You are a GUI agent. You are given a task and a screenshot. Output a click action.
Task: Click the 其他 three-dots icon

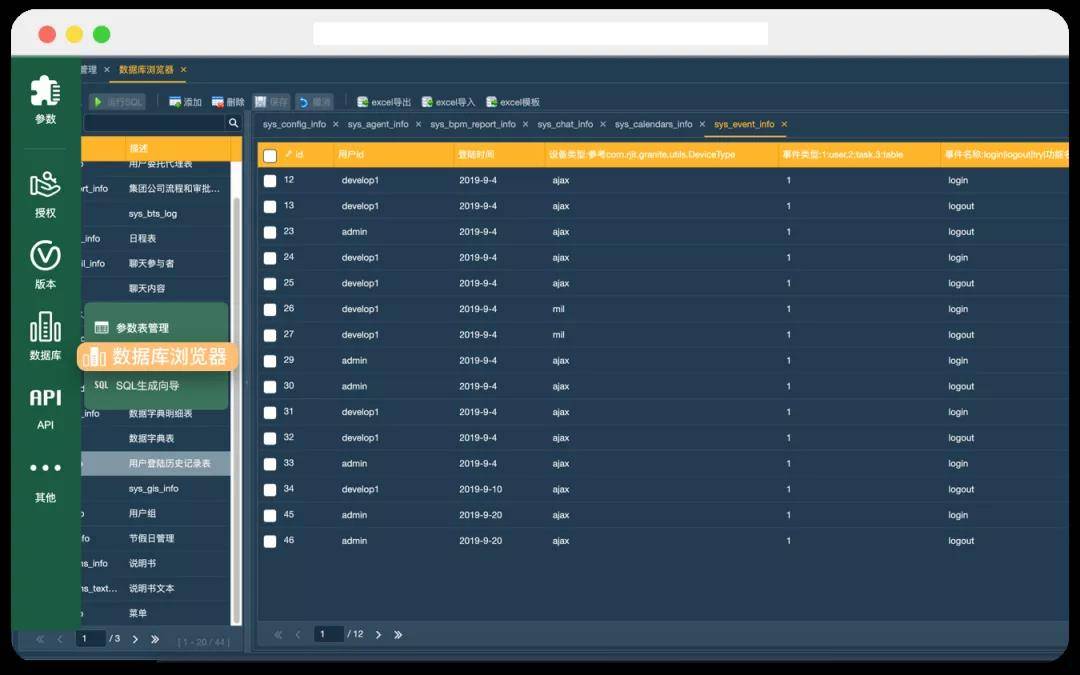point(45,468)
